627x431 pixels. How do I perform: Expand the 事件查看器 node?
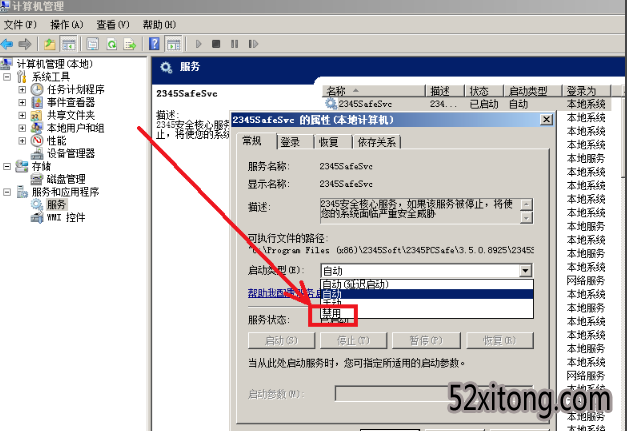[22, 102]
